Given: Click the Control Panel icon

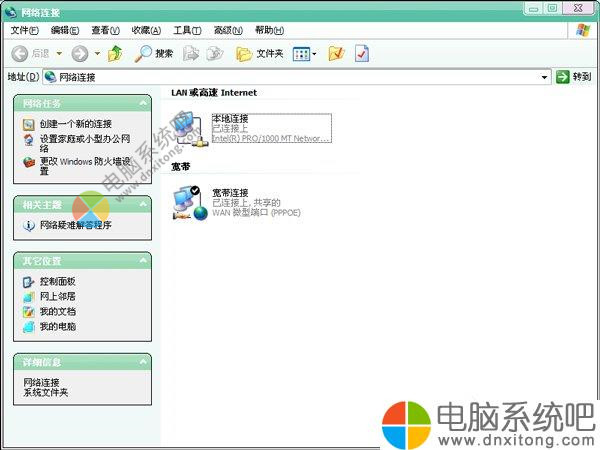Looking at the screenshot, I should [x=29, y=282].
